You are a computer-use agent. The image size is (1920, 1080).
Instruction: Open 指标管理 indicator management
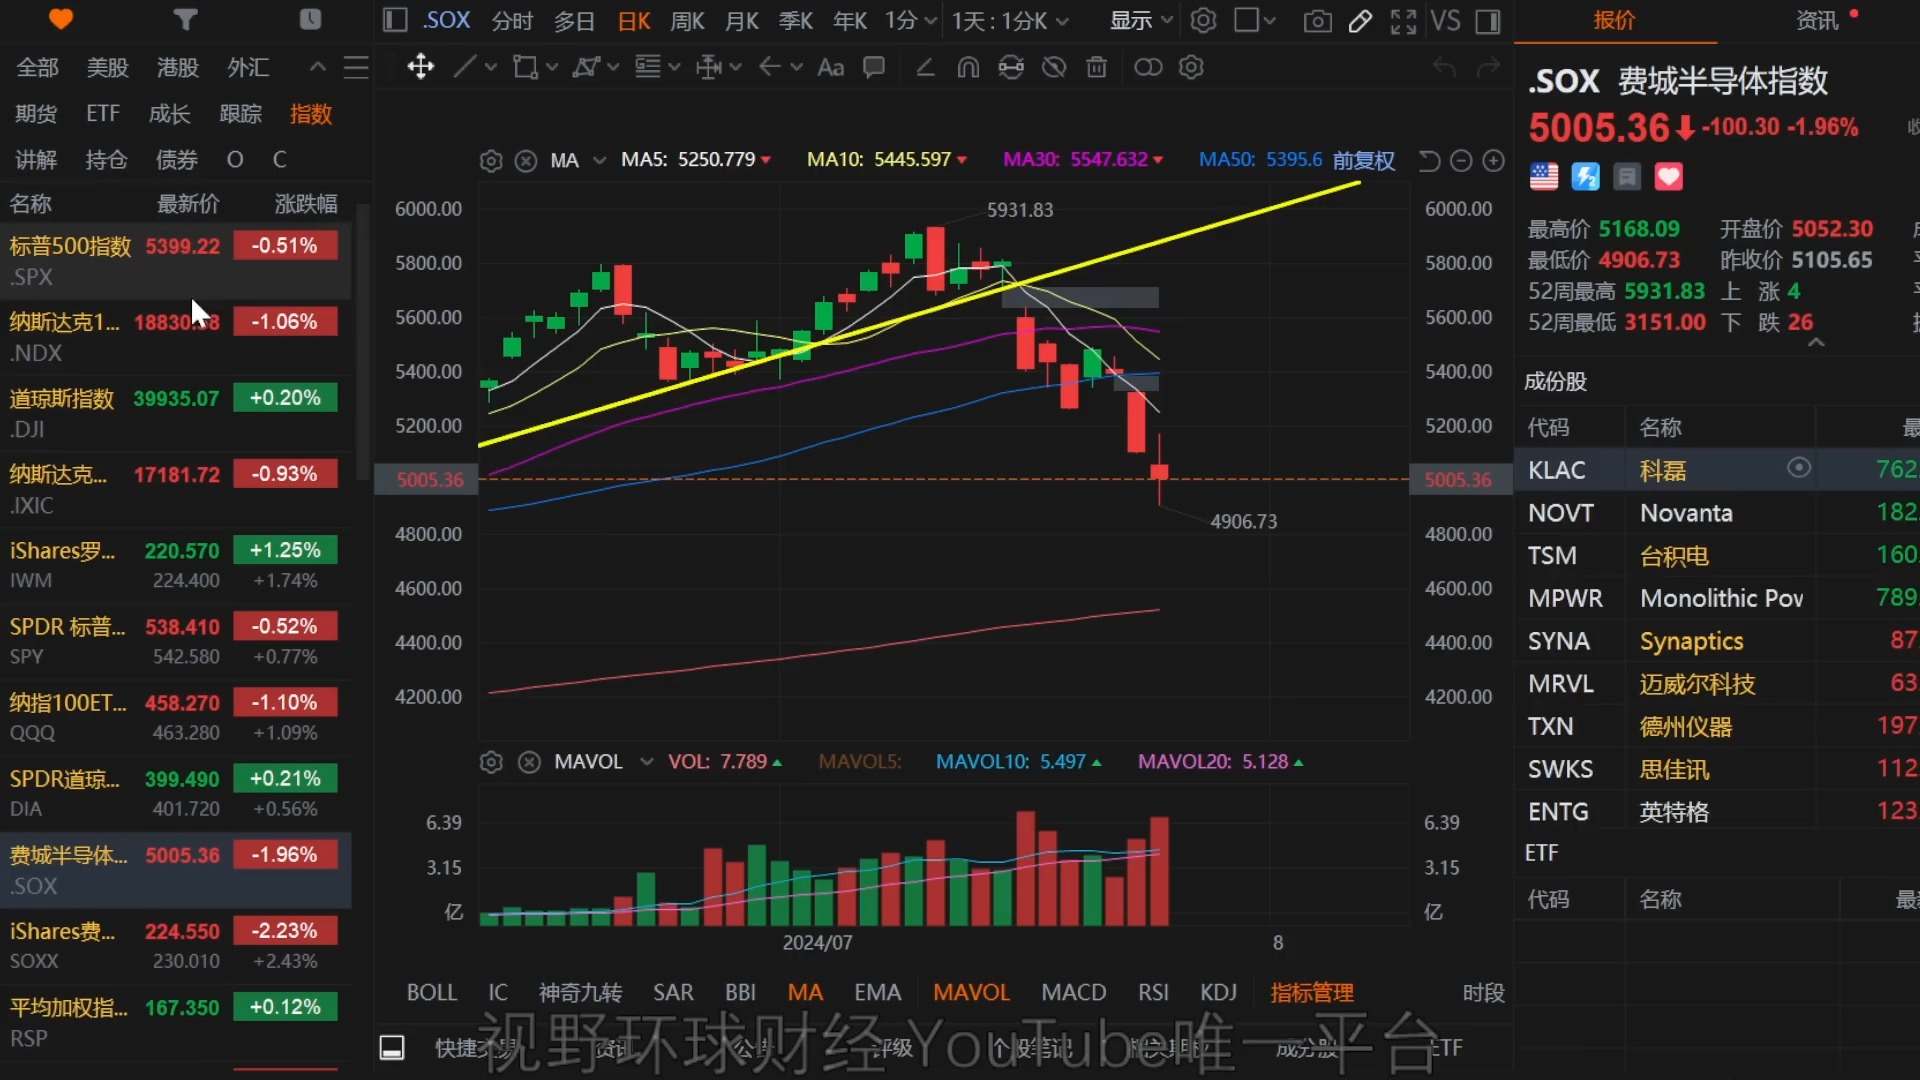(x=1311, y=992)
